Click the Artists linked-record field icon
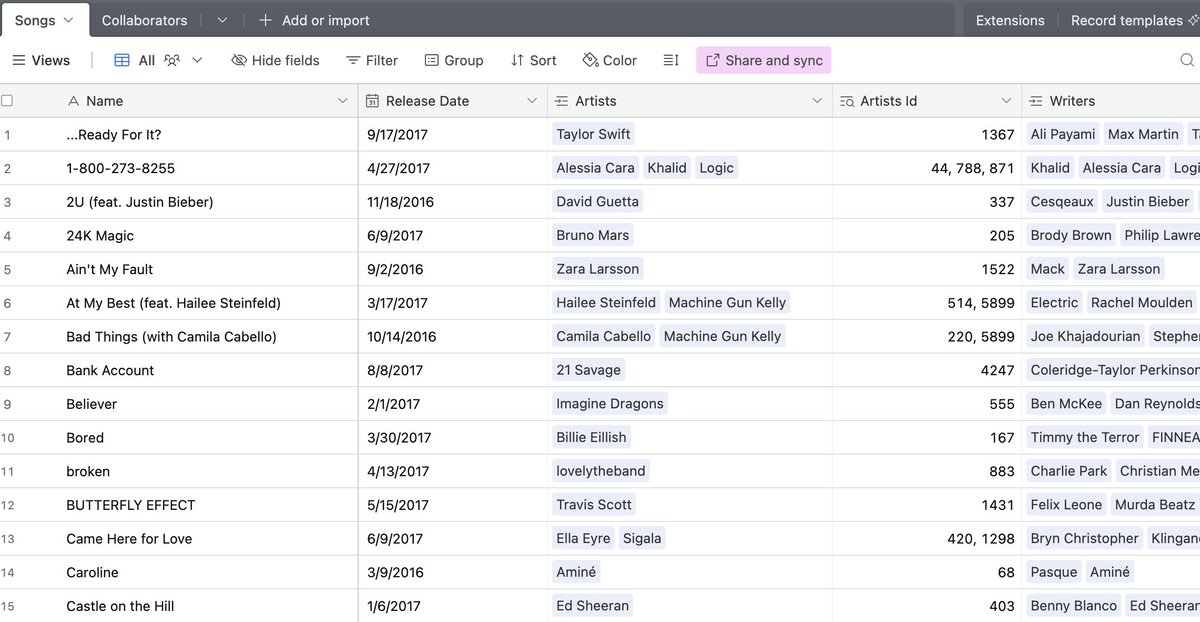 562,101
